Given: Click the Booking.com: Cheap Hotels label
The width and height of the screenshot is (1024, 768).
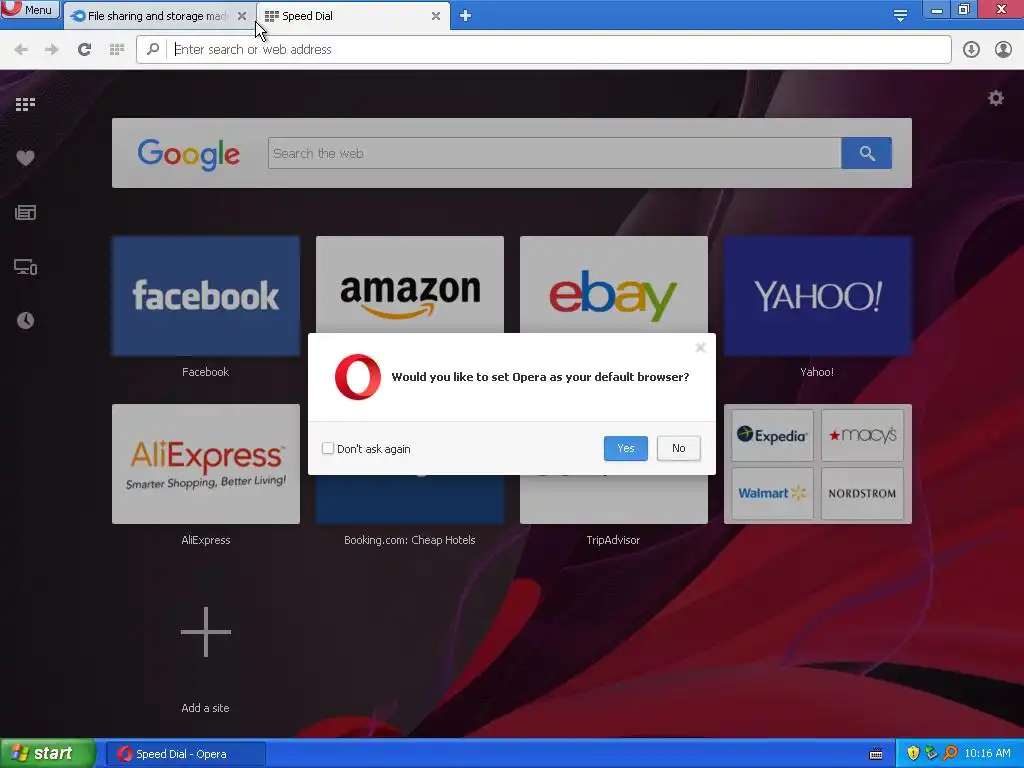Looking at the screenshot, I should [x=409, y=540].
